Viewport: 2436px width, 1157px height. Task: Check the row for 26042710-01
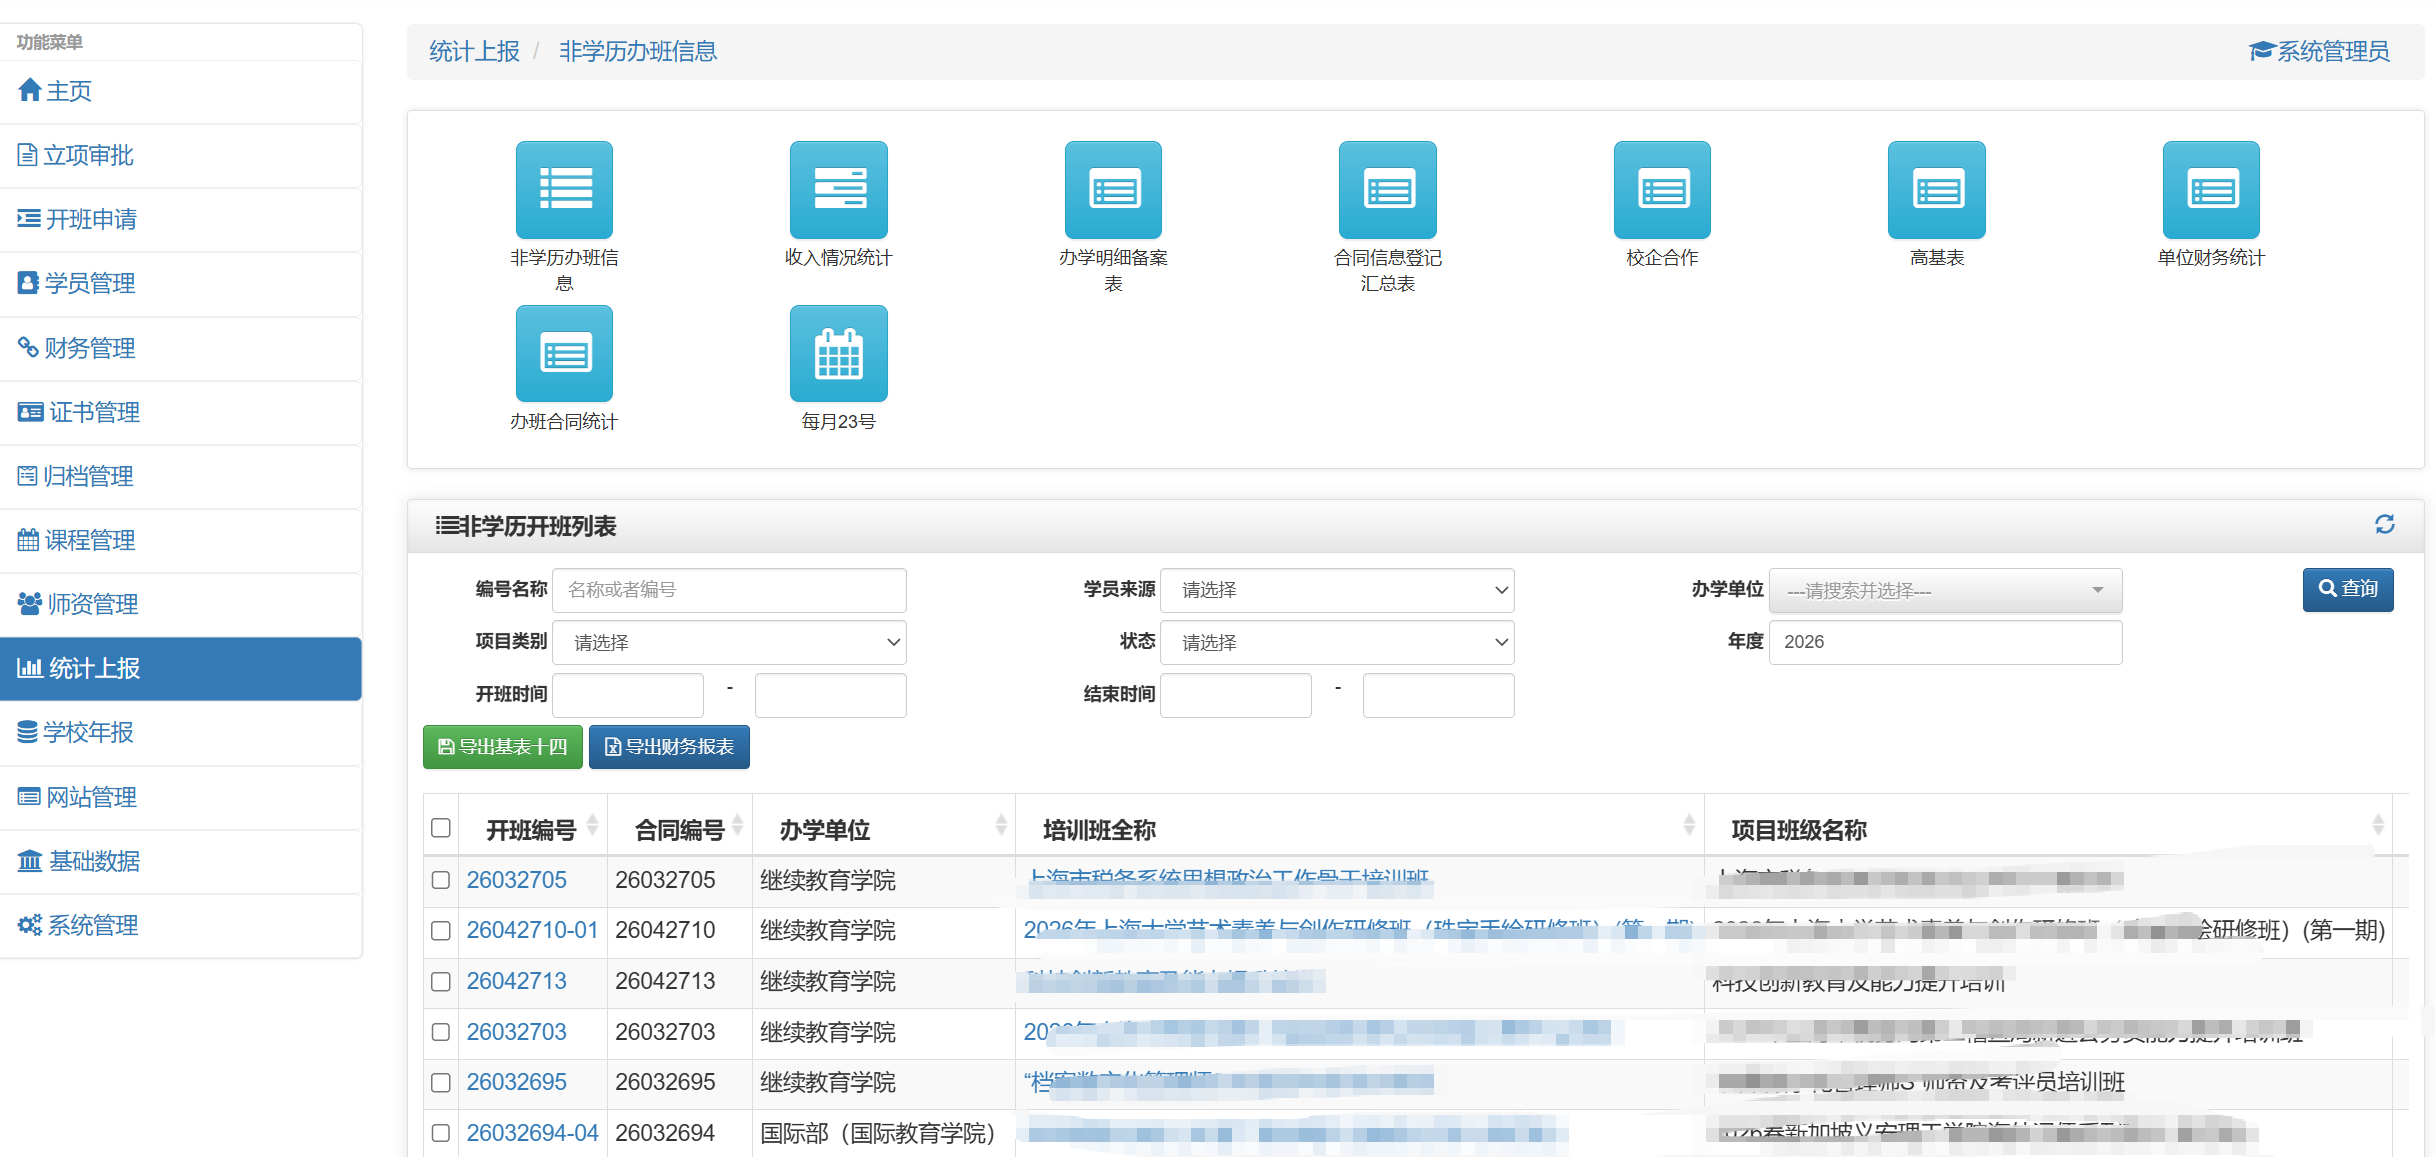pos(441,930)
